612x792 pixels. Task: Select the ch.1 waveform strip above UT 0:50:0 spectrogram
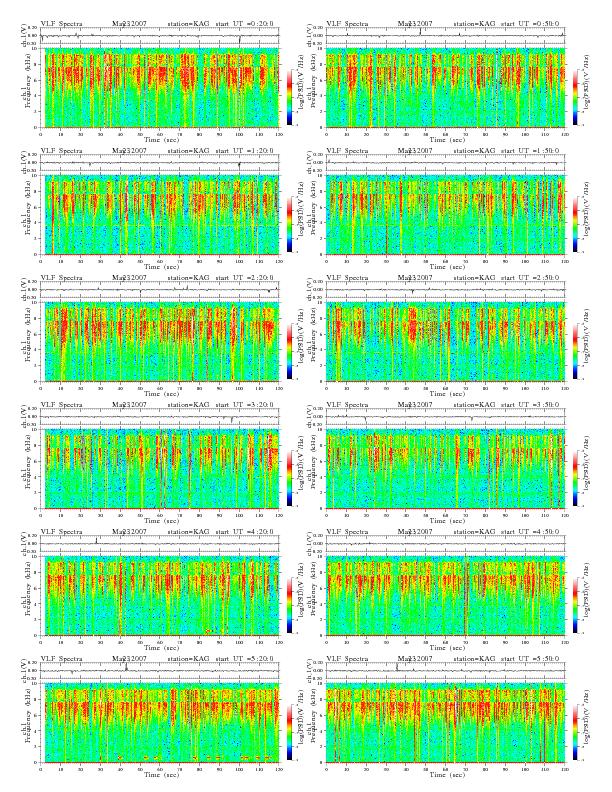(445, 36)
